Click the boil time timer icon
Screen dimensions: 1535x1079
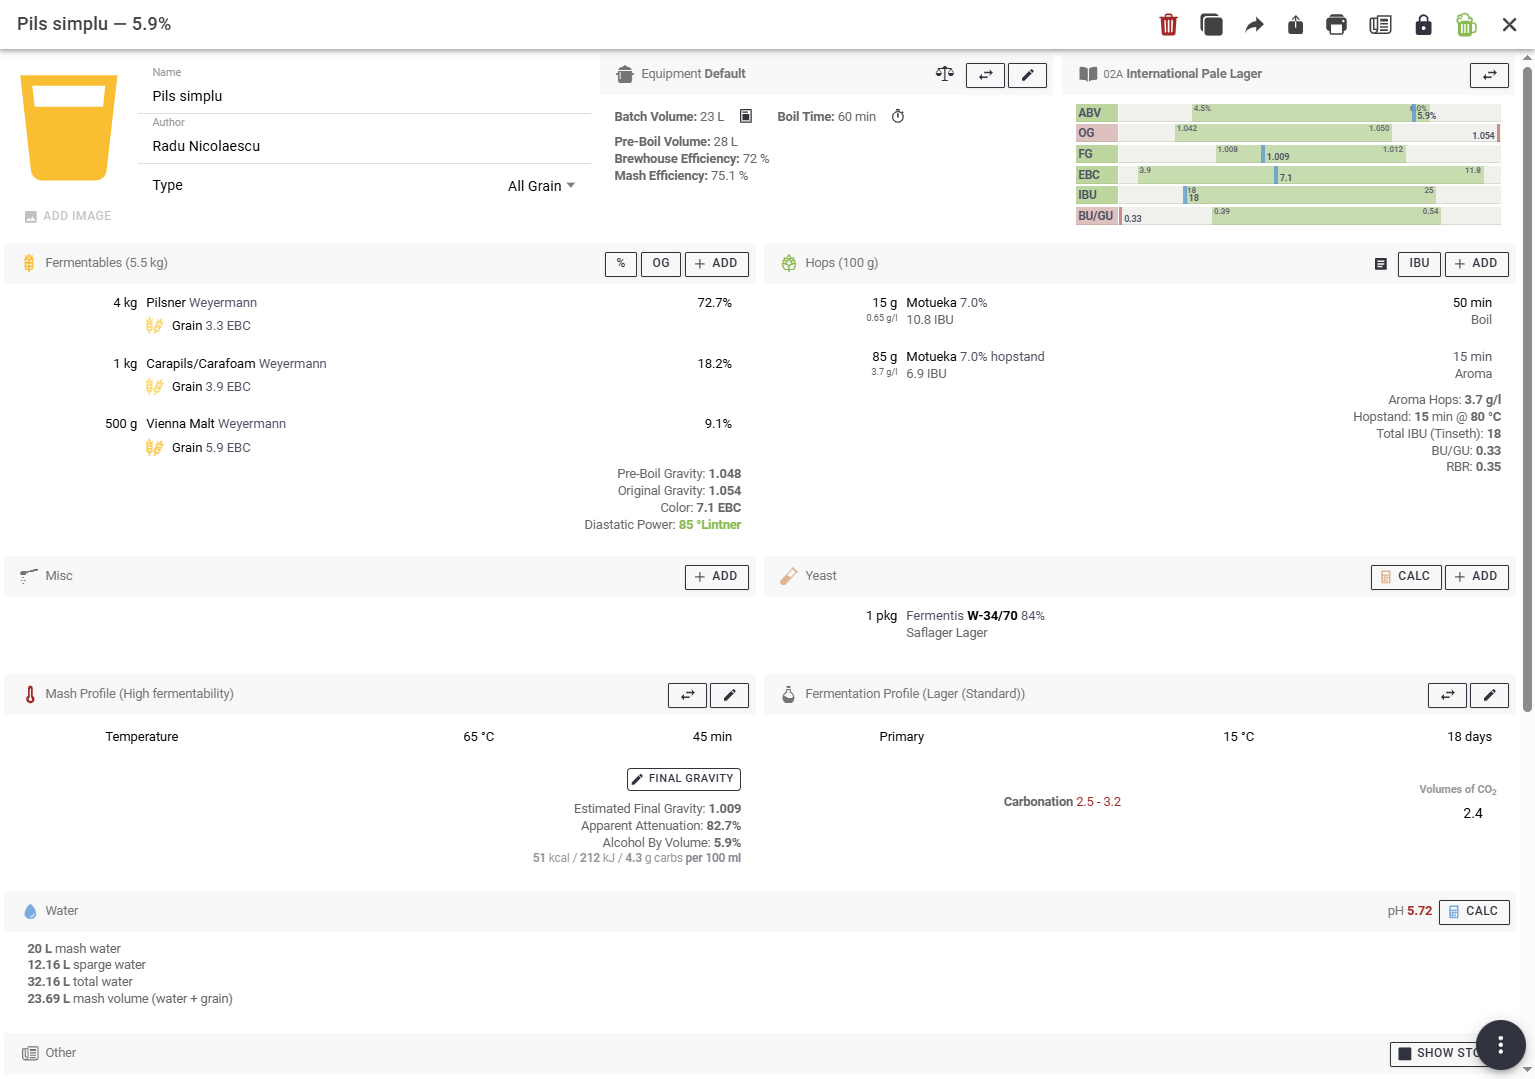click(898, 117)
